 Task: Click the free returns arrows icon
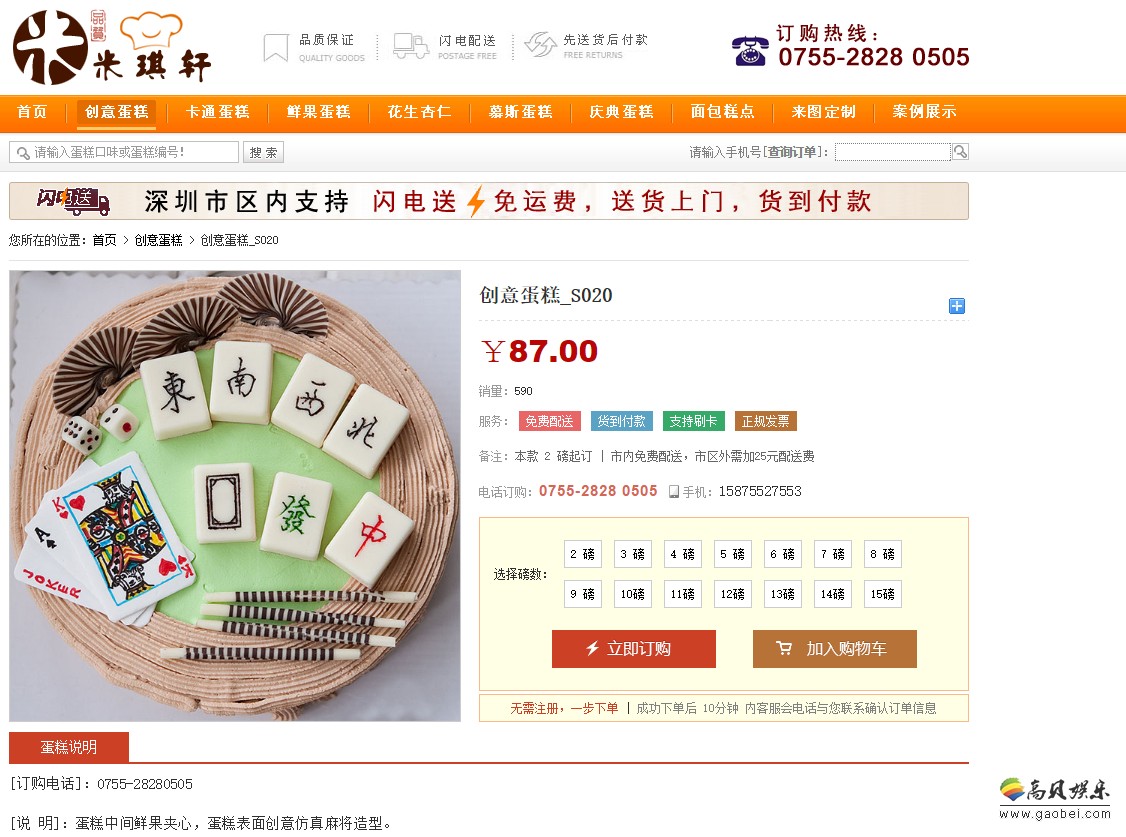tap(540, 45)
